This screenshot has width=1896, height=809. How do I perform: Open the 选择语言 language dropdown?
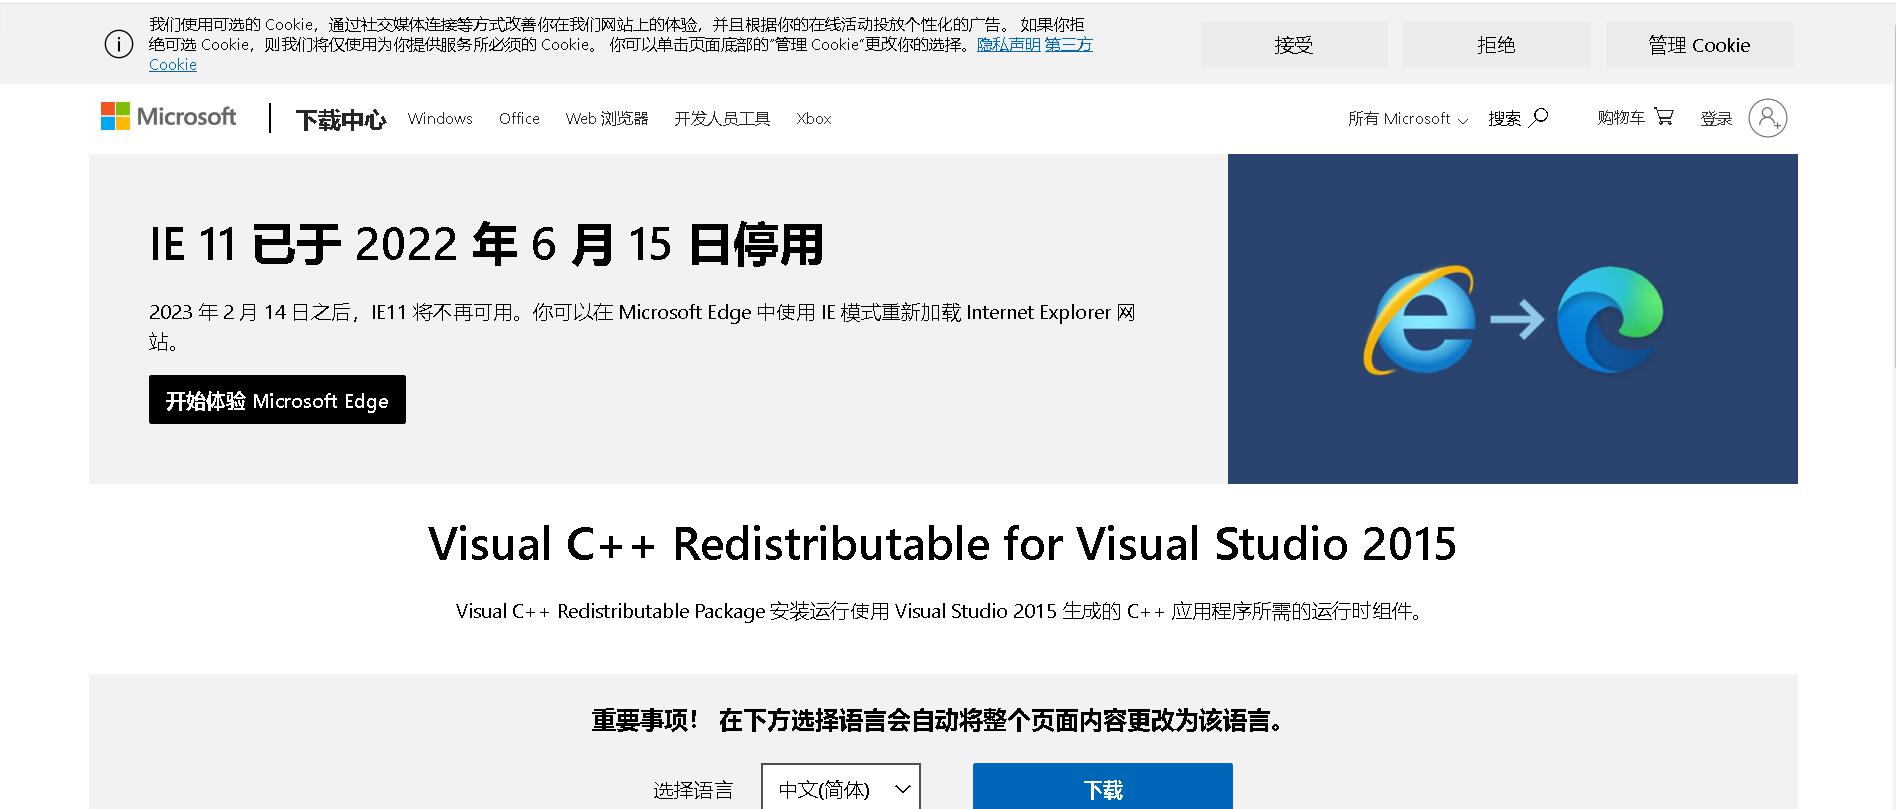[x=840, y=789]
